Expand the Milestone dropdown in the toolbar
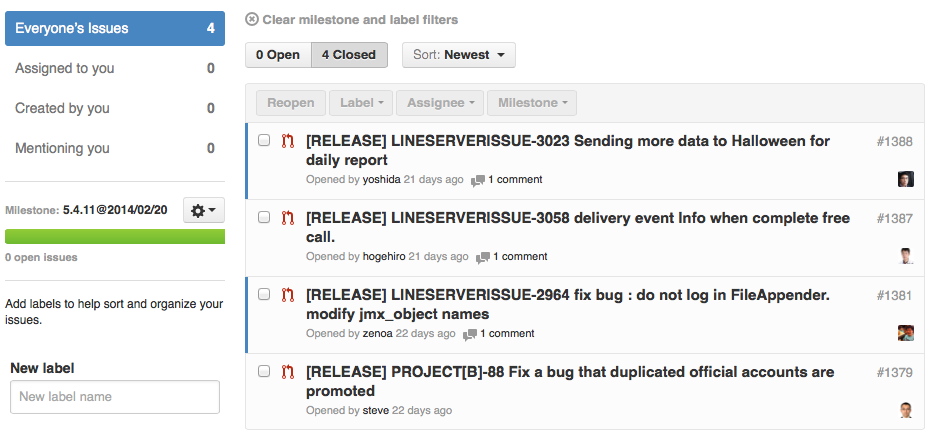Image resolution: width=931 pixels, height=436 pixels. click(532, 103)
